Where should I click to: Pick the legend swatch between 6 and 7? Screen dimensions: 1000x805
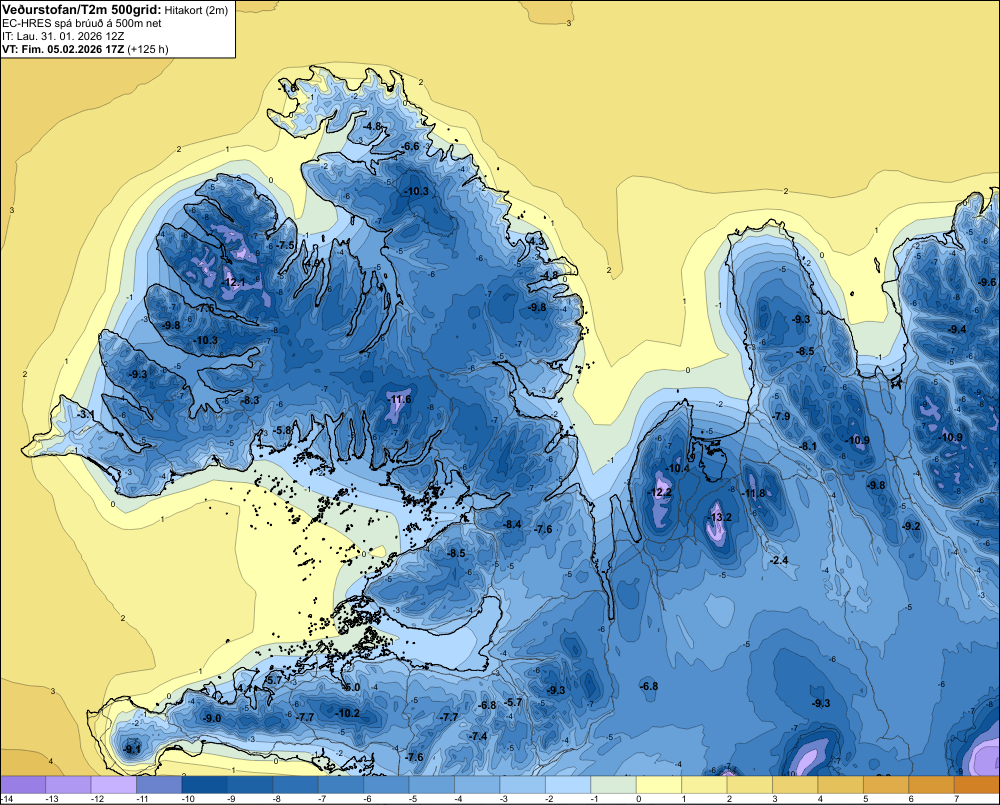(x=932, y=785)
